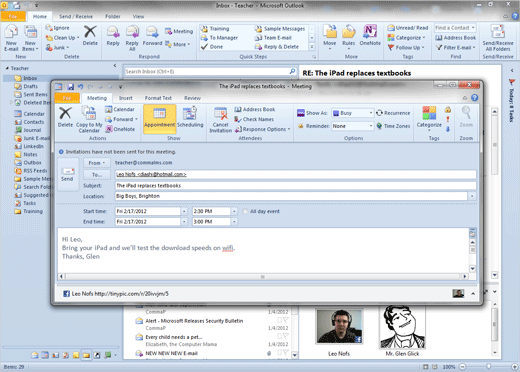Click Check Names in Attendees group
Viewport: 520px width, 372px height.
tap(254, 119)
